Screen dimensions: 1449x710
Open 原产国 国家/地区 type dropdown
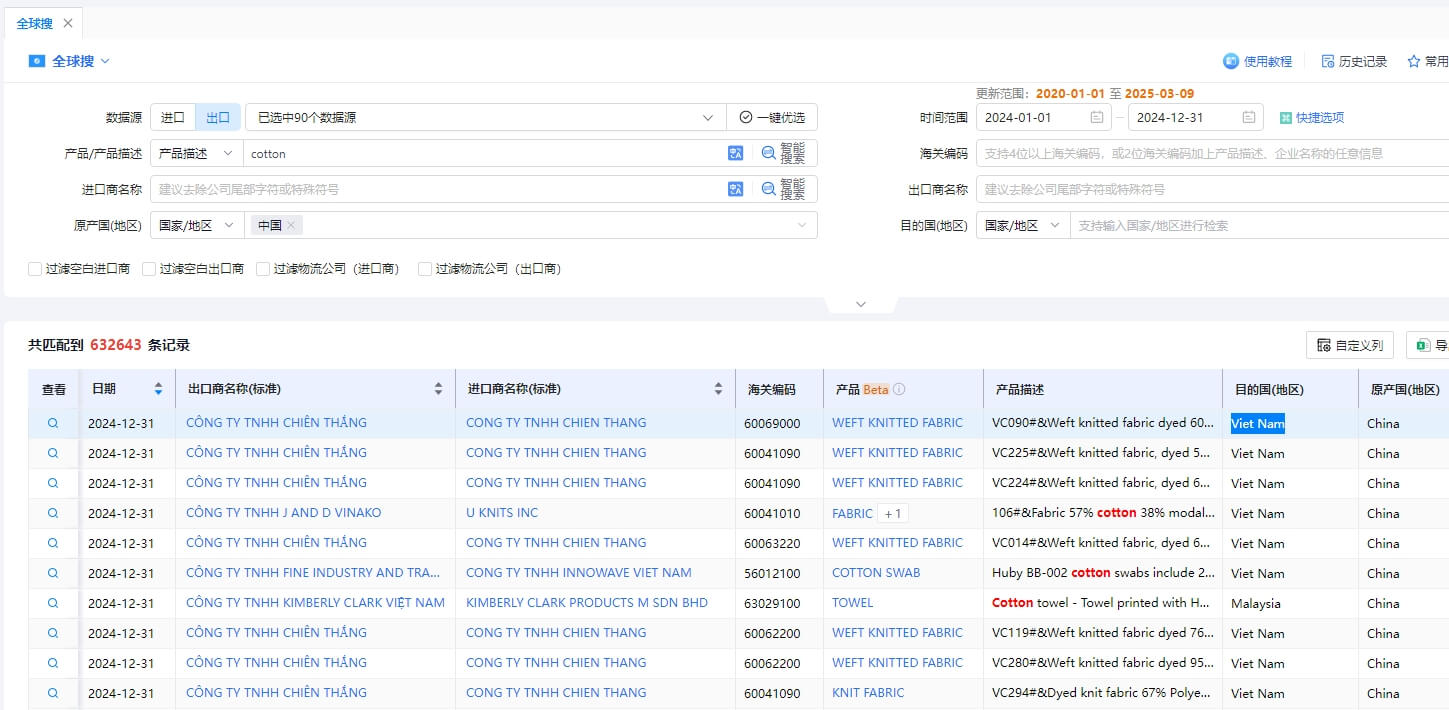point(197,225)
